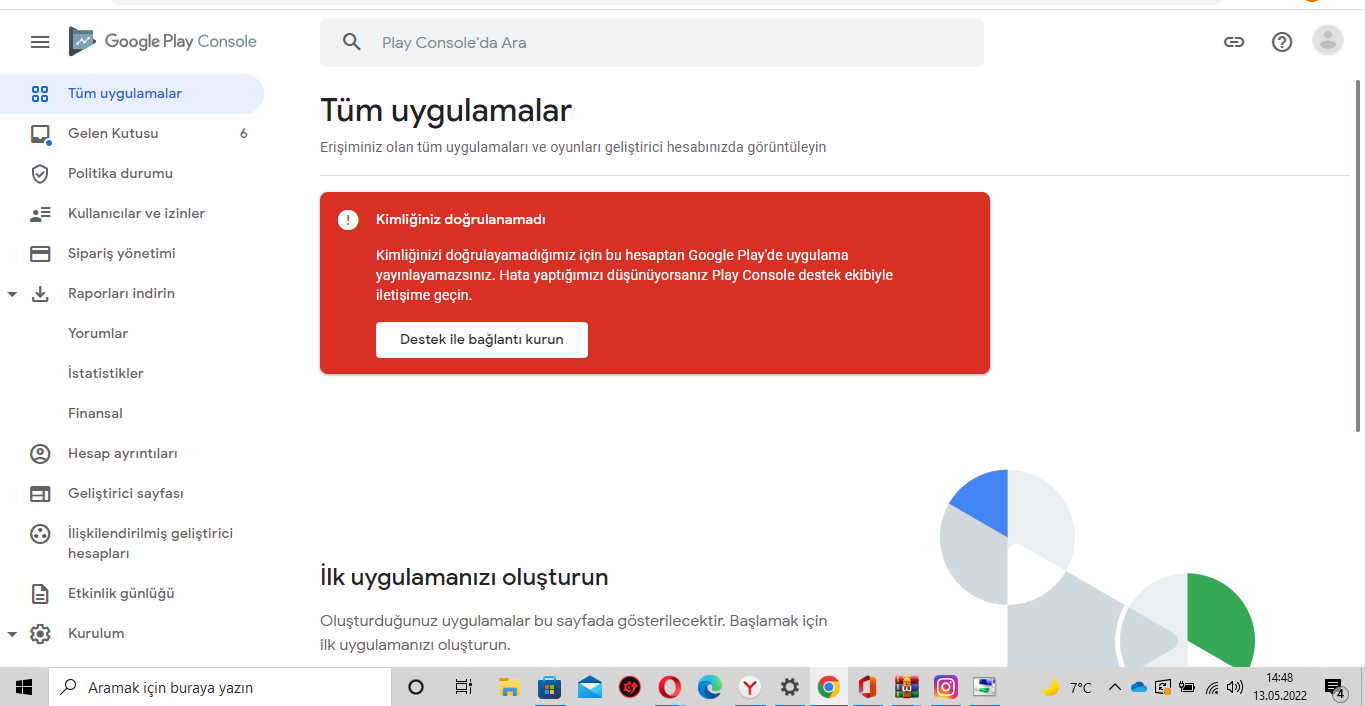Screen dimensions: 1365x706
Task: Switch to Chrome on taskbar
Action: point(828,688)
